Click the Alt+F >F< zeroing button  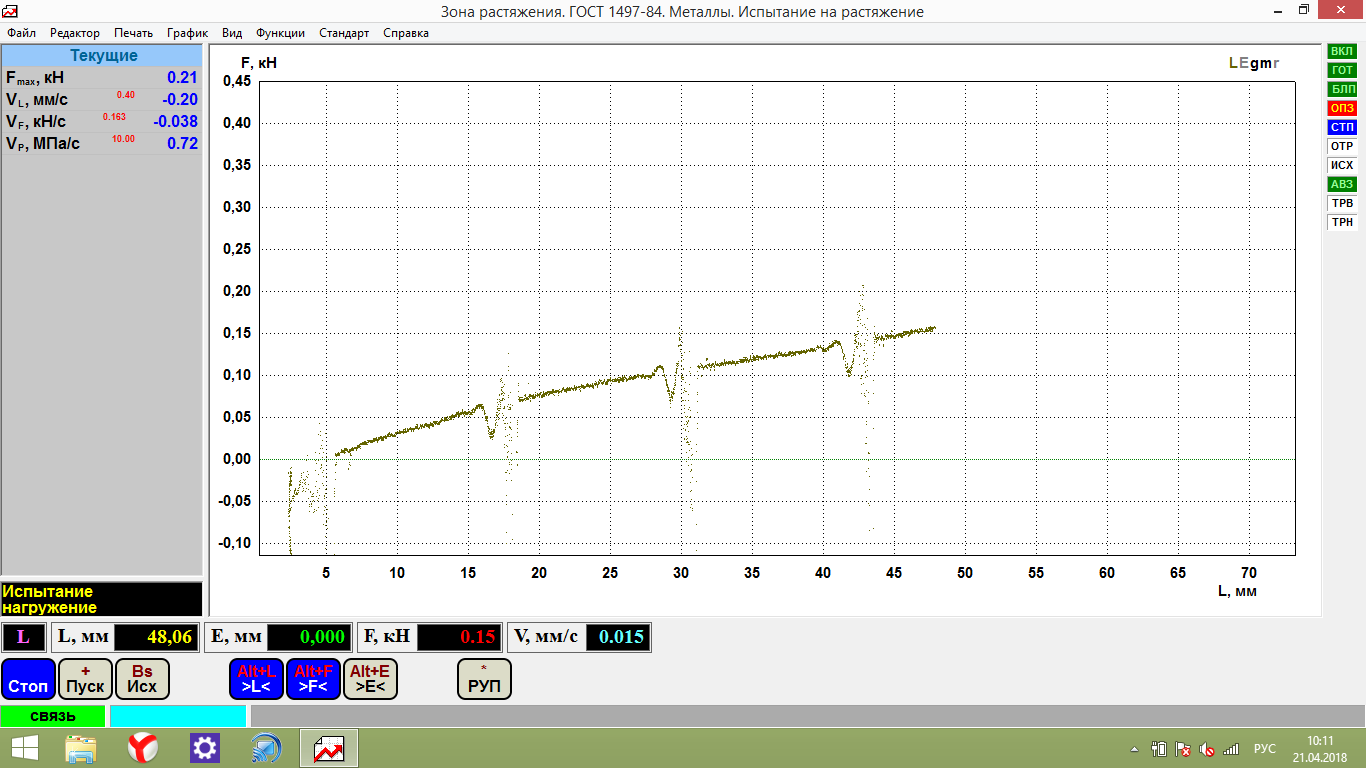(x=313, y=679)
